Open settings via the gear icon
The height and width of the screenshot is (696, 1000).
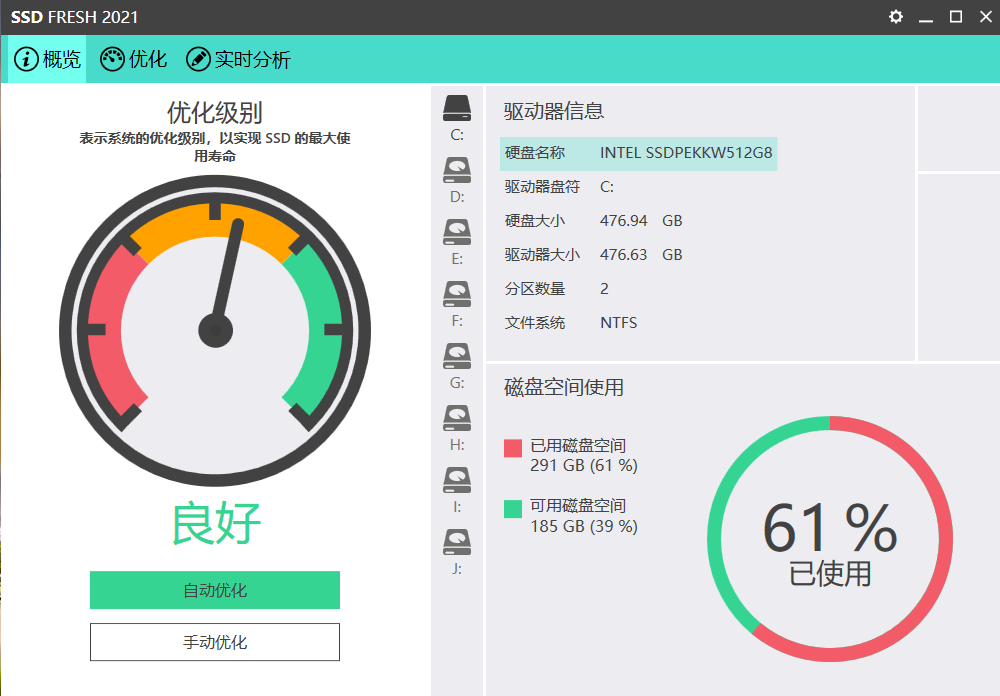coord(896,17)
